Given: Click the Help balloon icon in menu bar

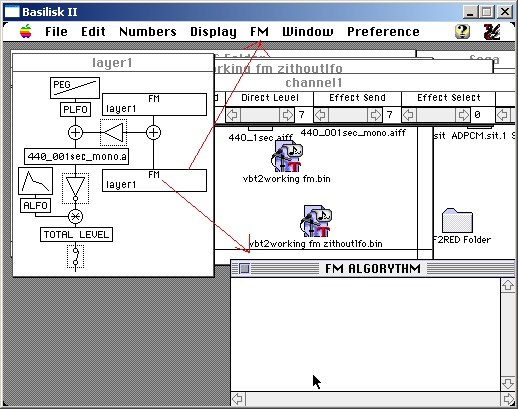Looking at the screenshot, I should point(462,32).
